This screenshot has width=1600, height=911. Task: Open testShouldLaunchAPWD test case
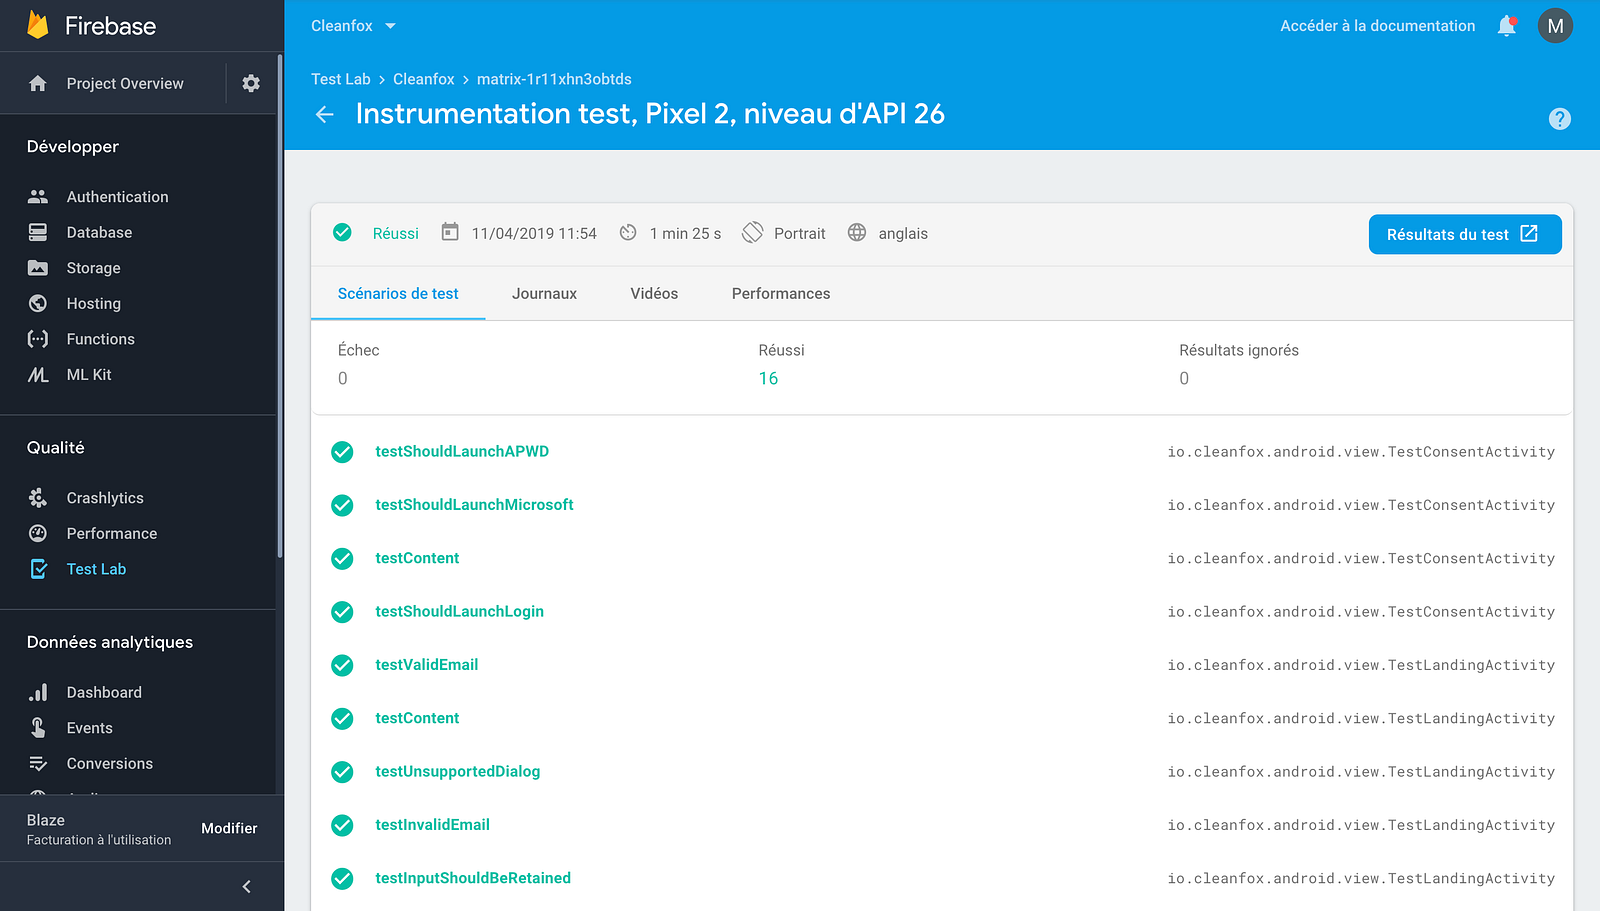click(462, 451)
